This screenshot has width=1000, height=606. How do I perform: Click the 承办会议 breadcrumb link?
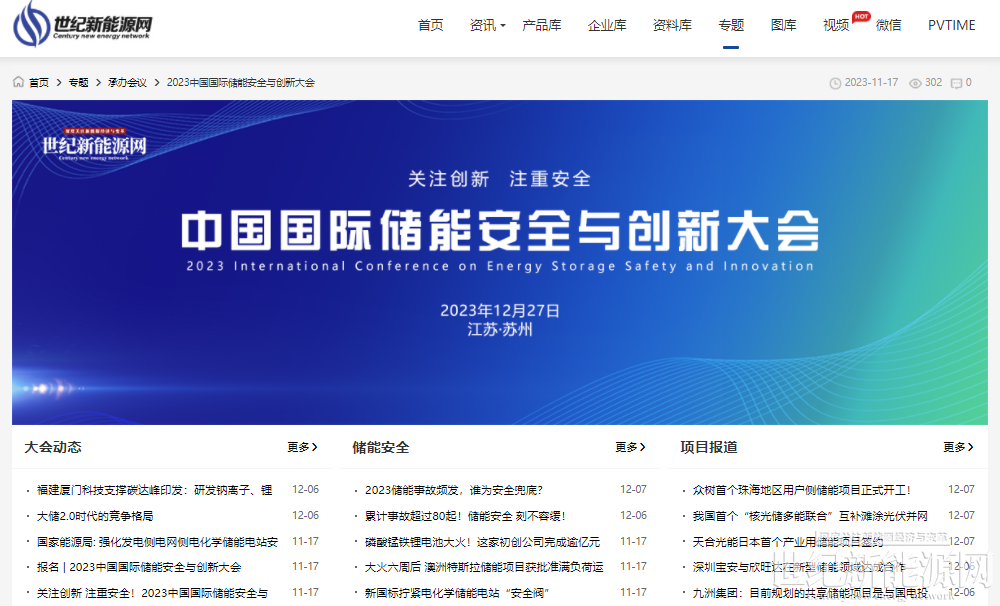coord(127,82)
